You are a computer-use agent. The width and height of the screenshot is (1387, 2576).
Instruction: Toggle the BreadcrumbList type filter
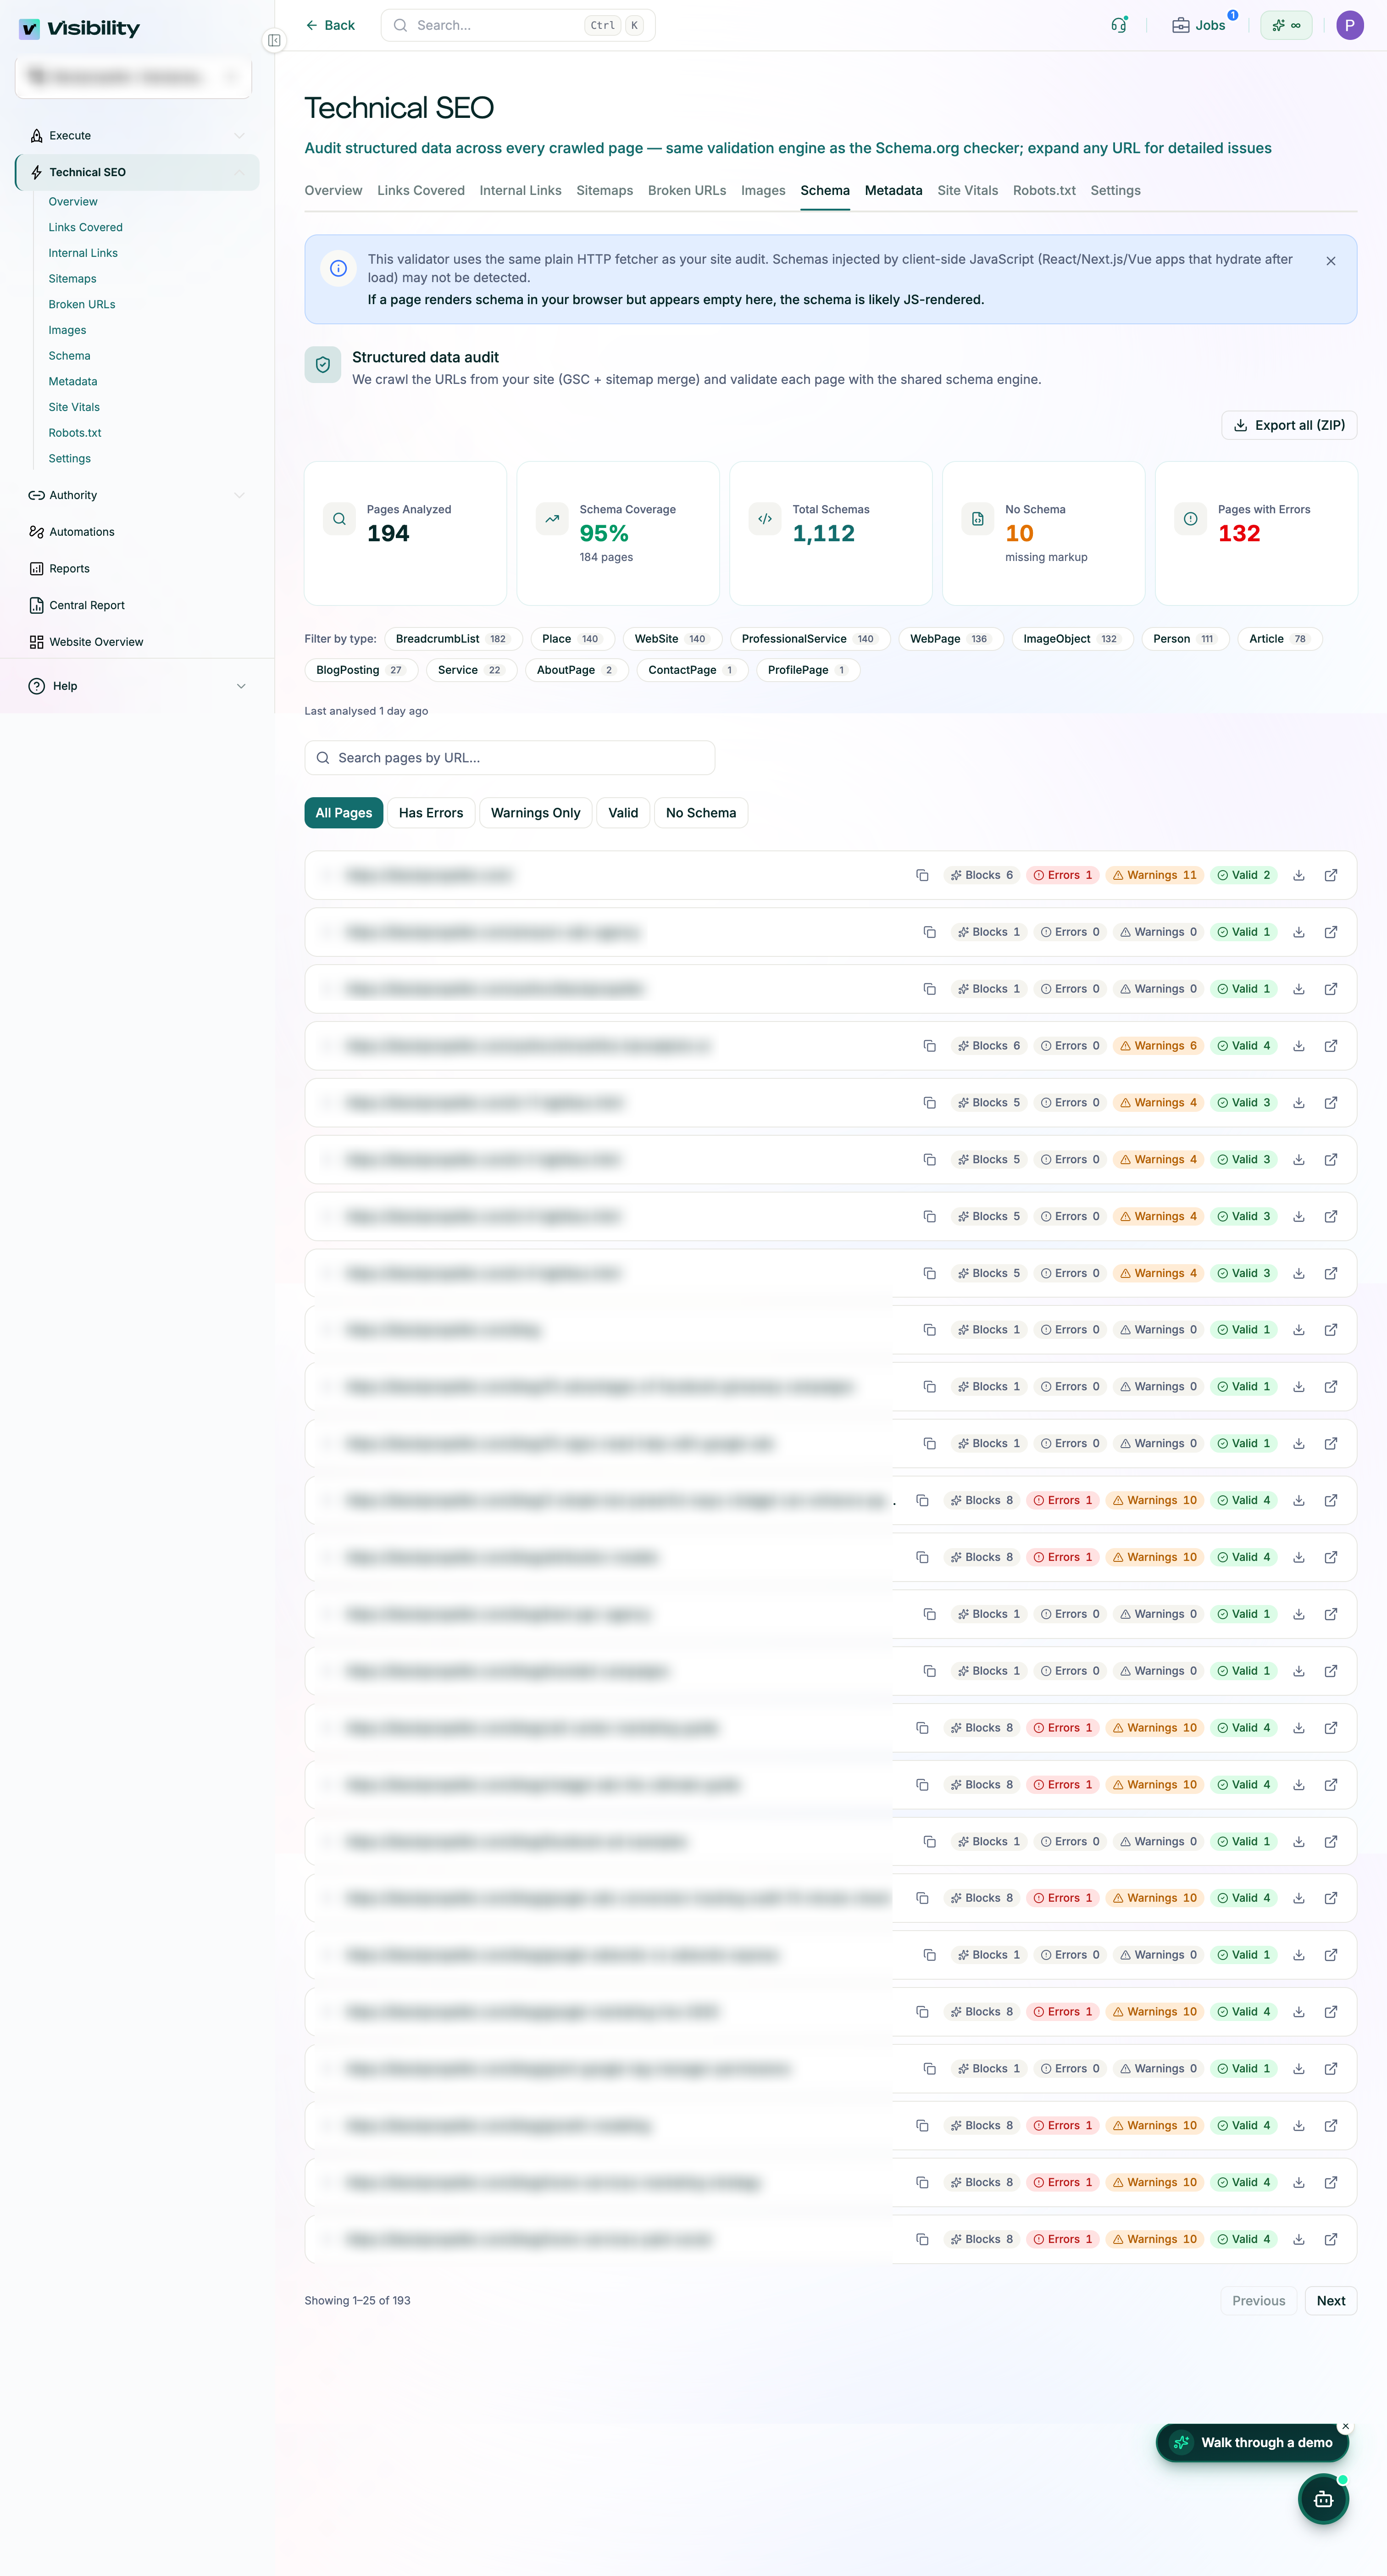click(453, 639)
